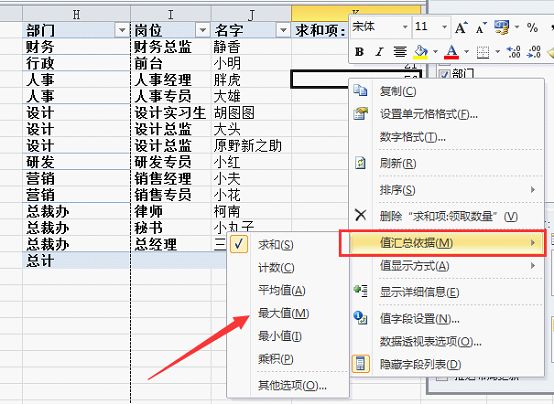The height and width of the screenshot is (404, 554).
Task: Select column header H
Action: click(x=76, y=14)
